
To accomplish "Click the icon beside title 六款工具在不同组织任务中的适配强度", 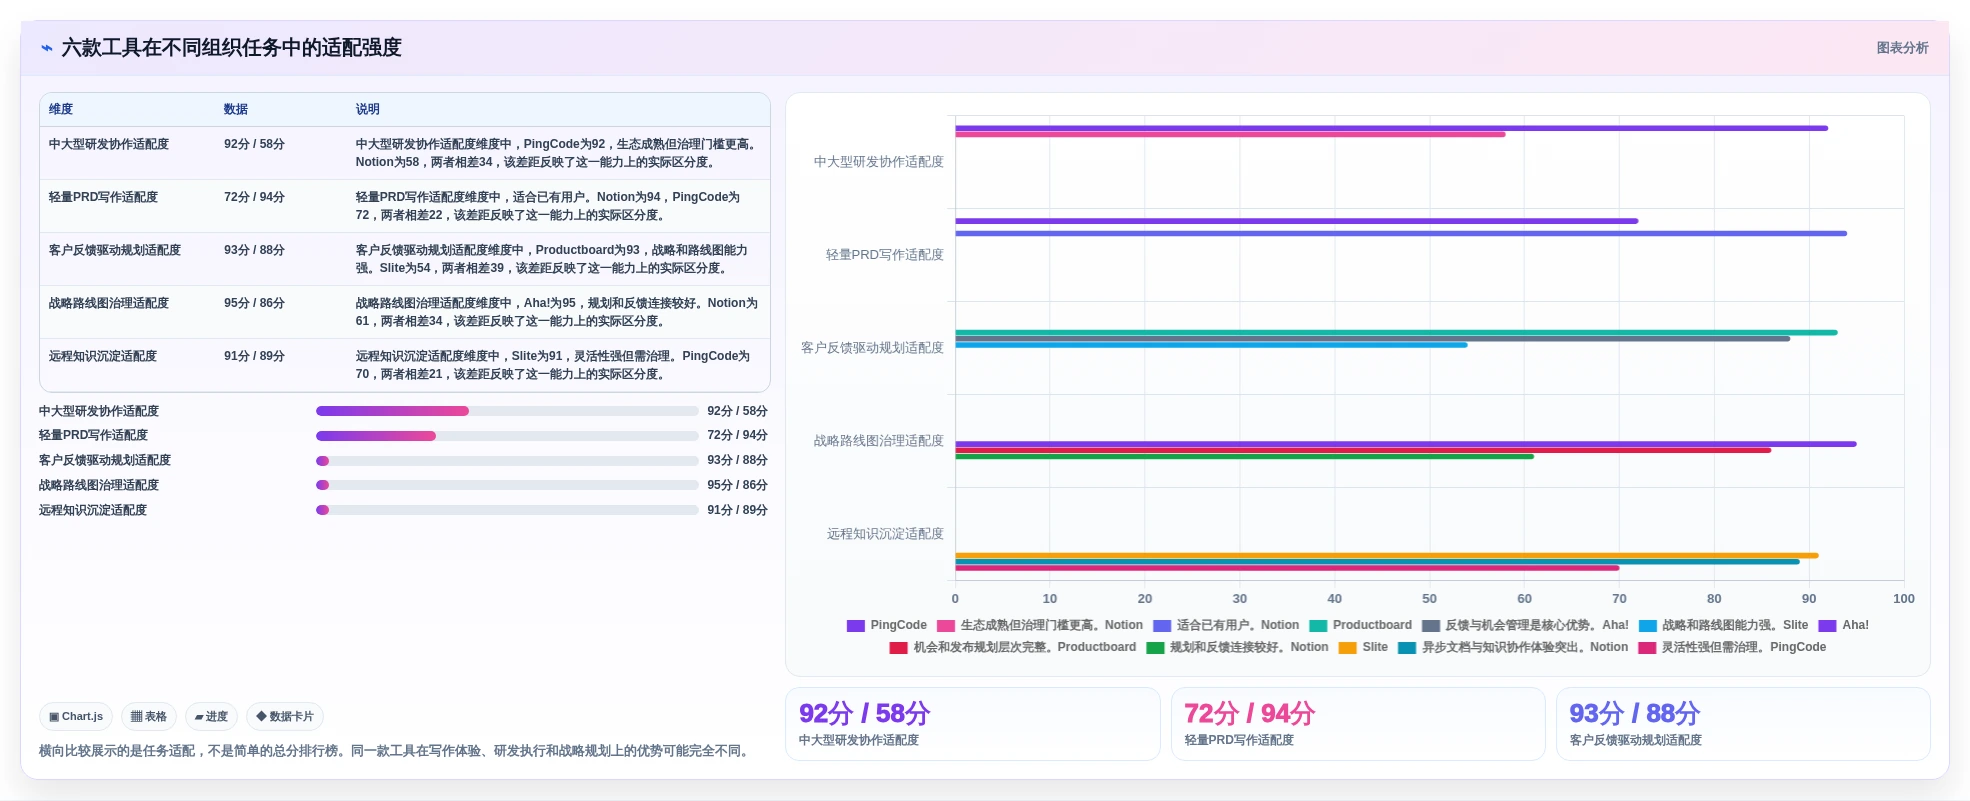I will click(46, 48).
